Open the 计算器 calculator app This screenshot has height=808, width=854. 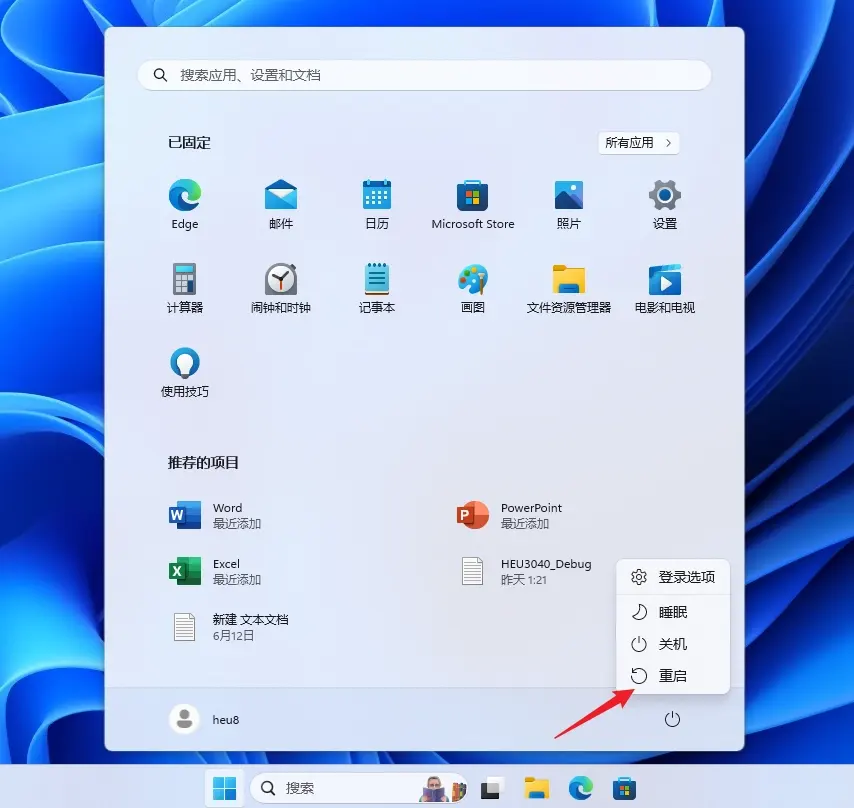[185, 288]
